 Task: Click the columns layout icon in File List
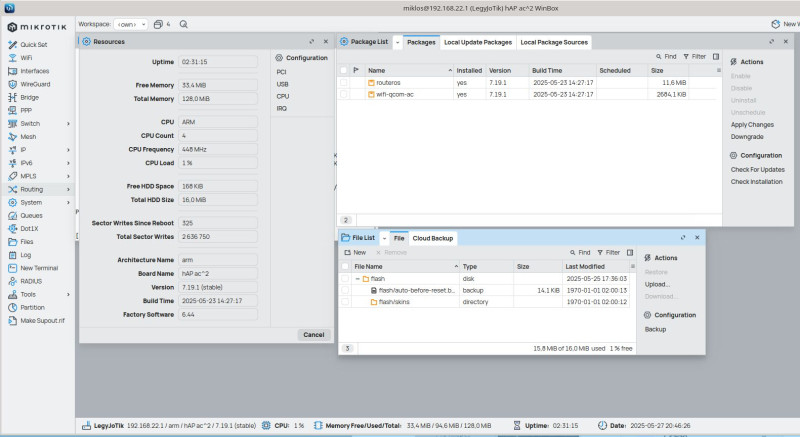click(x=630, y=252)
